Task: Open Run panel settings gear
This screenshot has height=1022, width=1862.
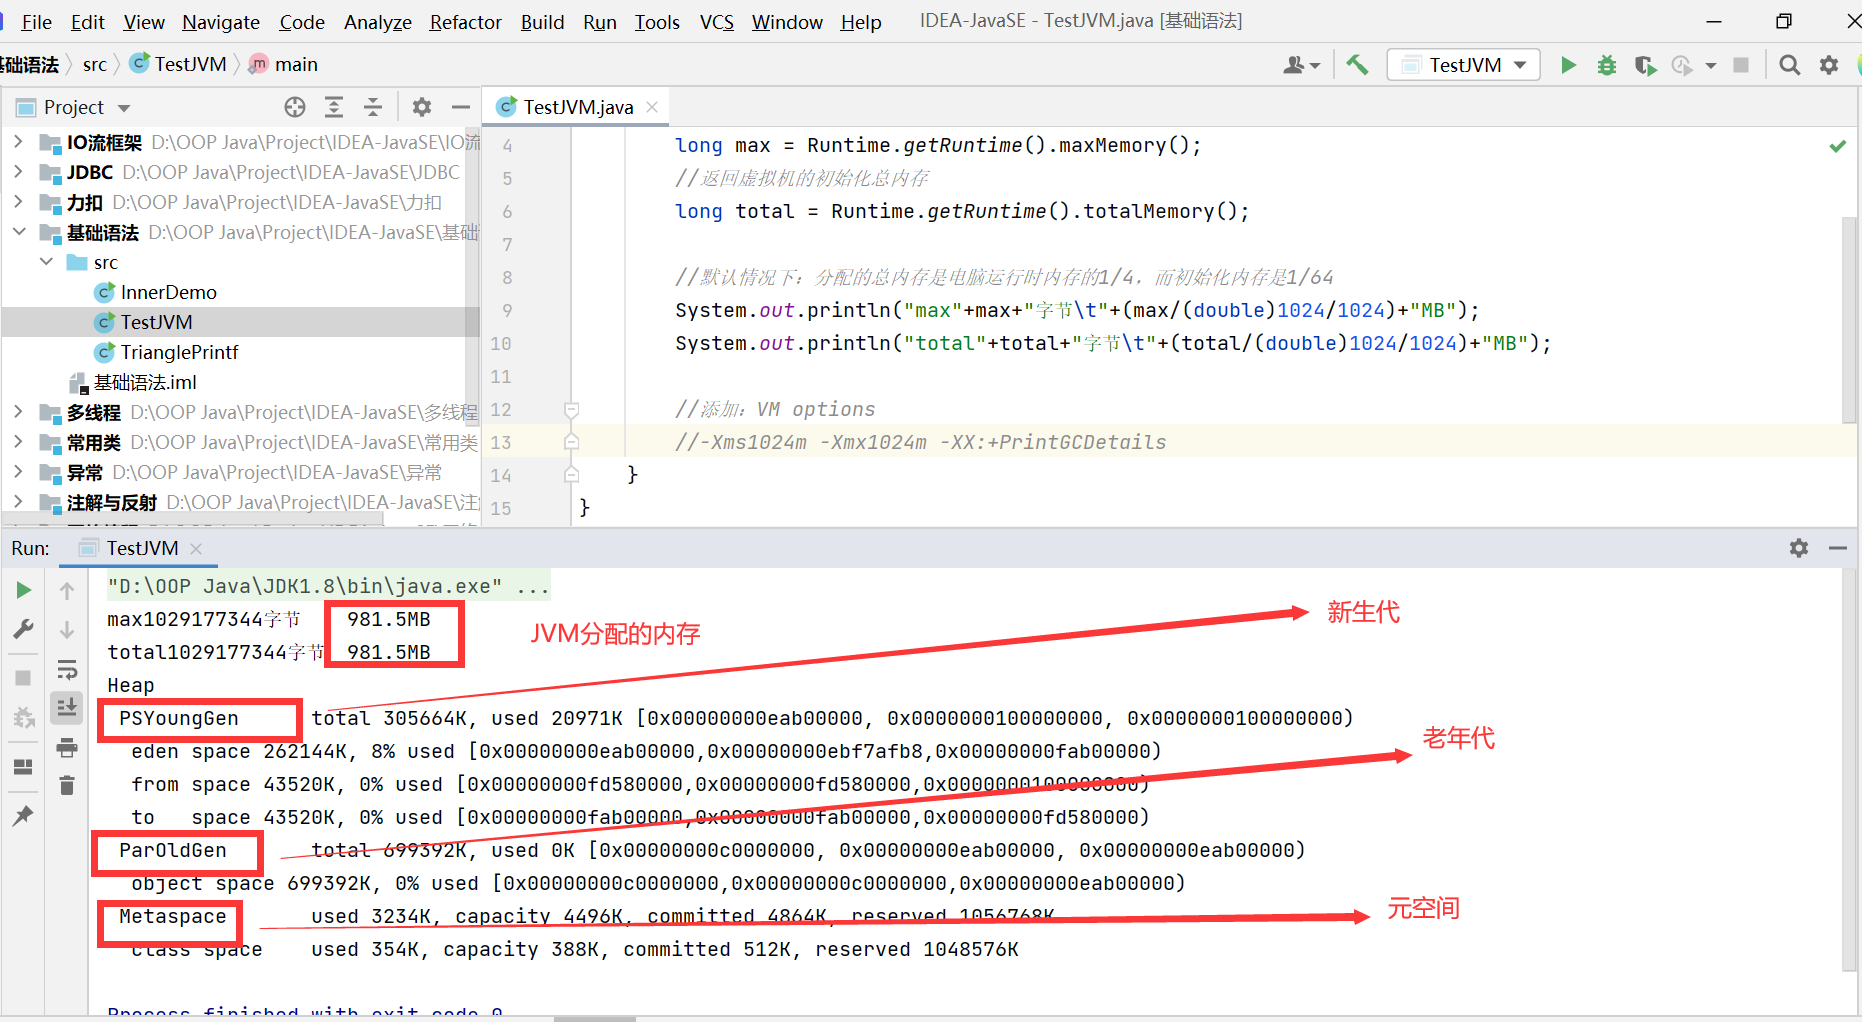Action: [x=1799, y=548]
